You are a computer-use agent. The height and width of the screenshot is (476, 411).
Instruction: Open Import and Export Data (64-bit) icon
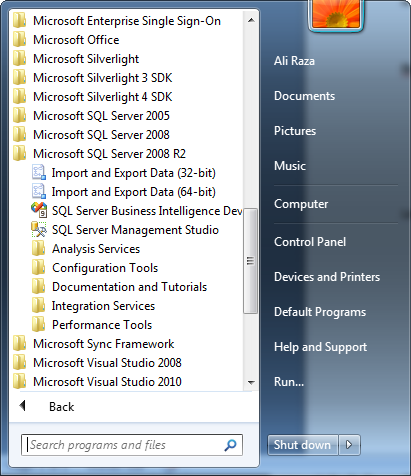coord(39,191)
